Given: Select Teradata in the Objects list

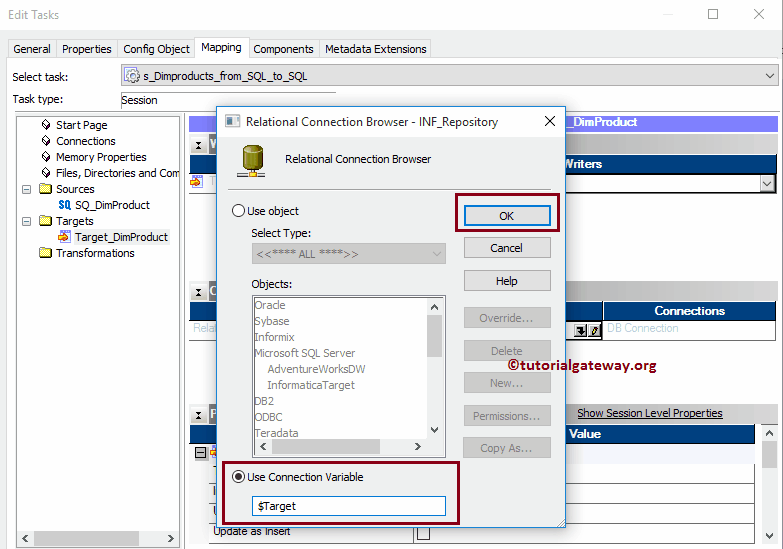Looking at the screenshot, I should click(x=277, y=433).
